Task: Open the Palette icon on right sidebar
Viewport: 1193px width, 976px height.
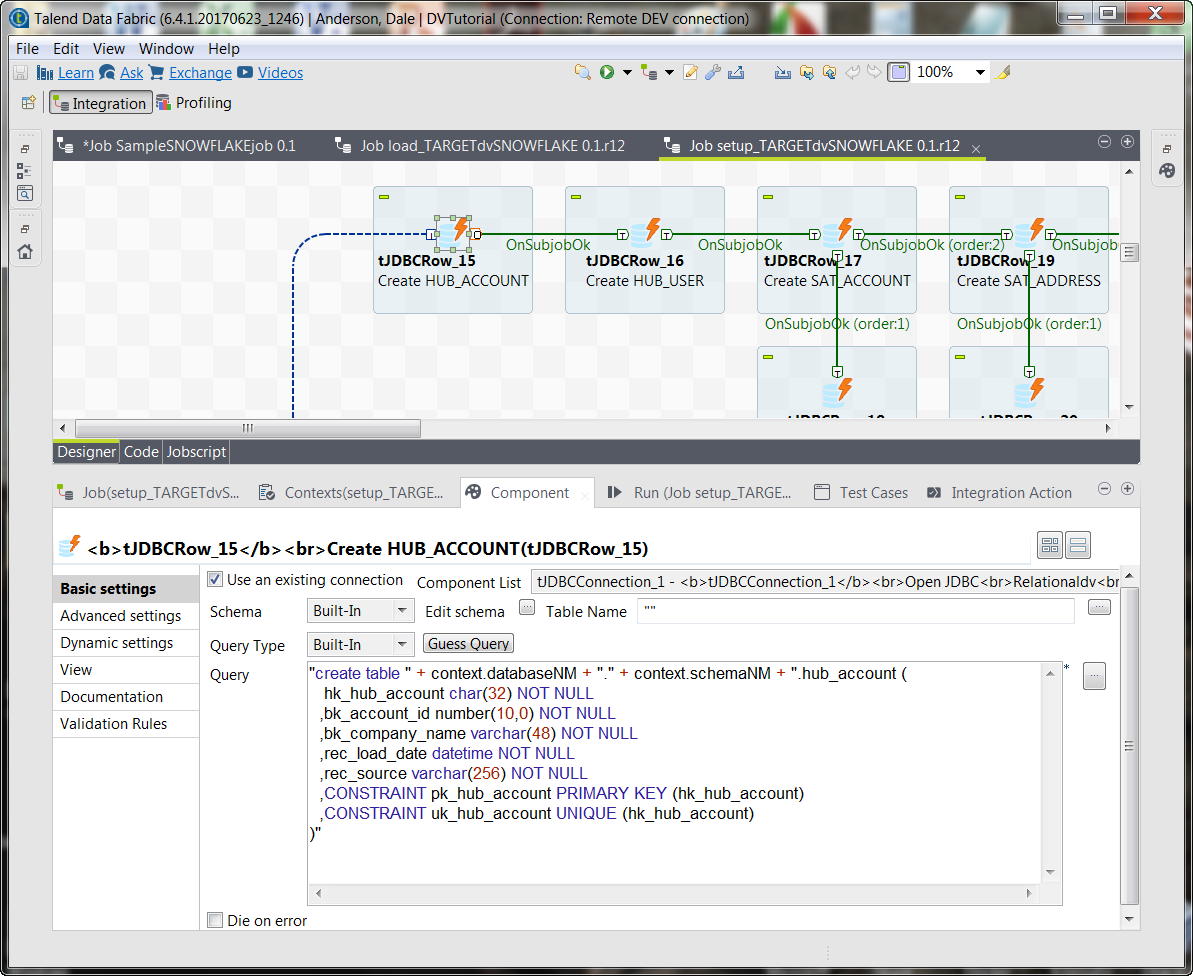Action: [1167, 171]
